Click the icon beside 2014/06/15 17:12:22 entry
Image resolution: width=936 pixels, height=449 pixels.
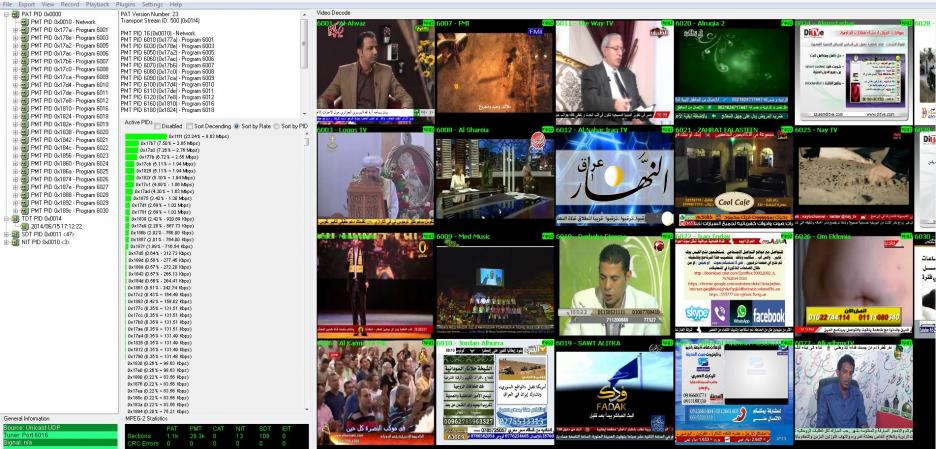[x=24, y=226]
